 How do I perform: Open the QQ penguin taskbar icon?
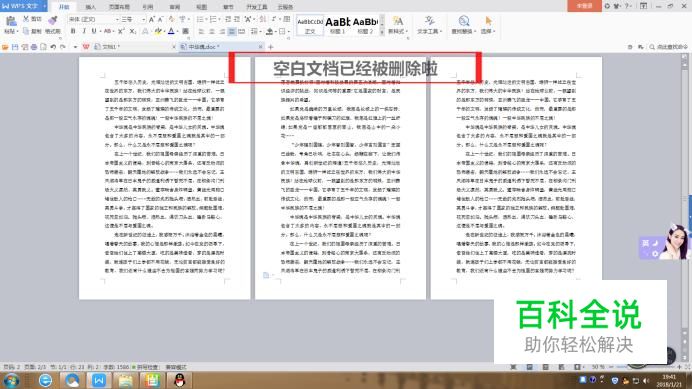point(179,380)
